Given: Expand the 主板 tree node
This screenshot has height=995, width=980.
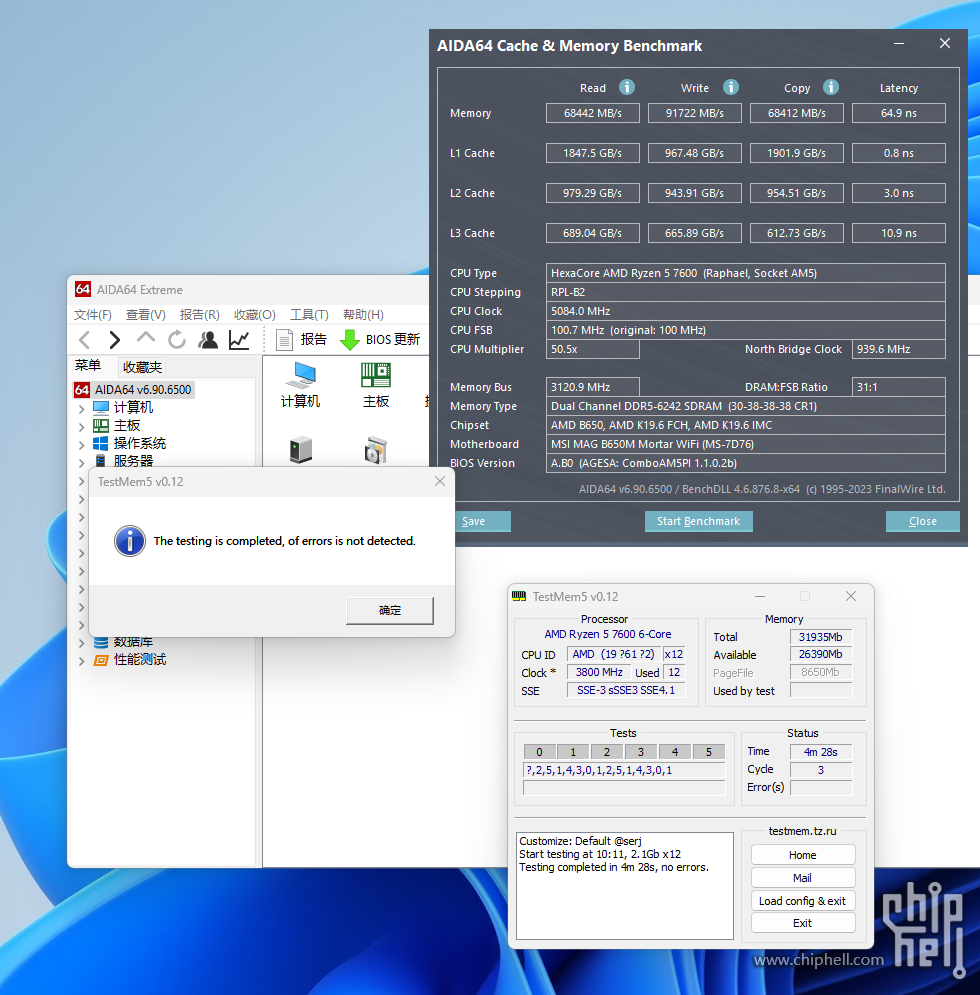Looking at the screenshot, I should 81,426.
